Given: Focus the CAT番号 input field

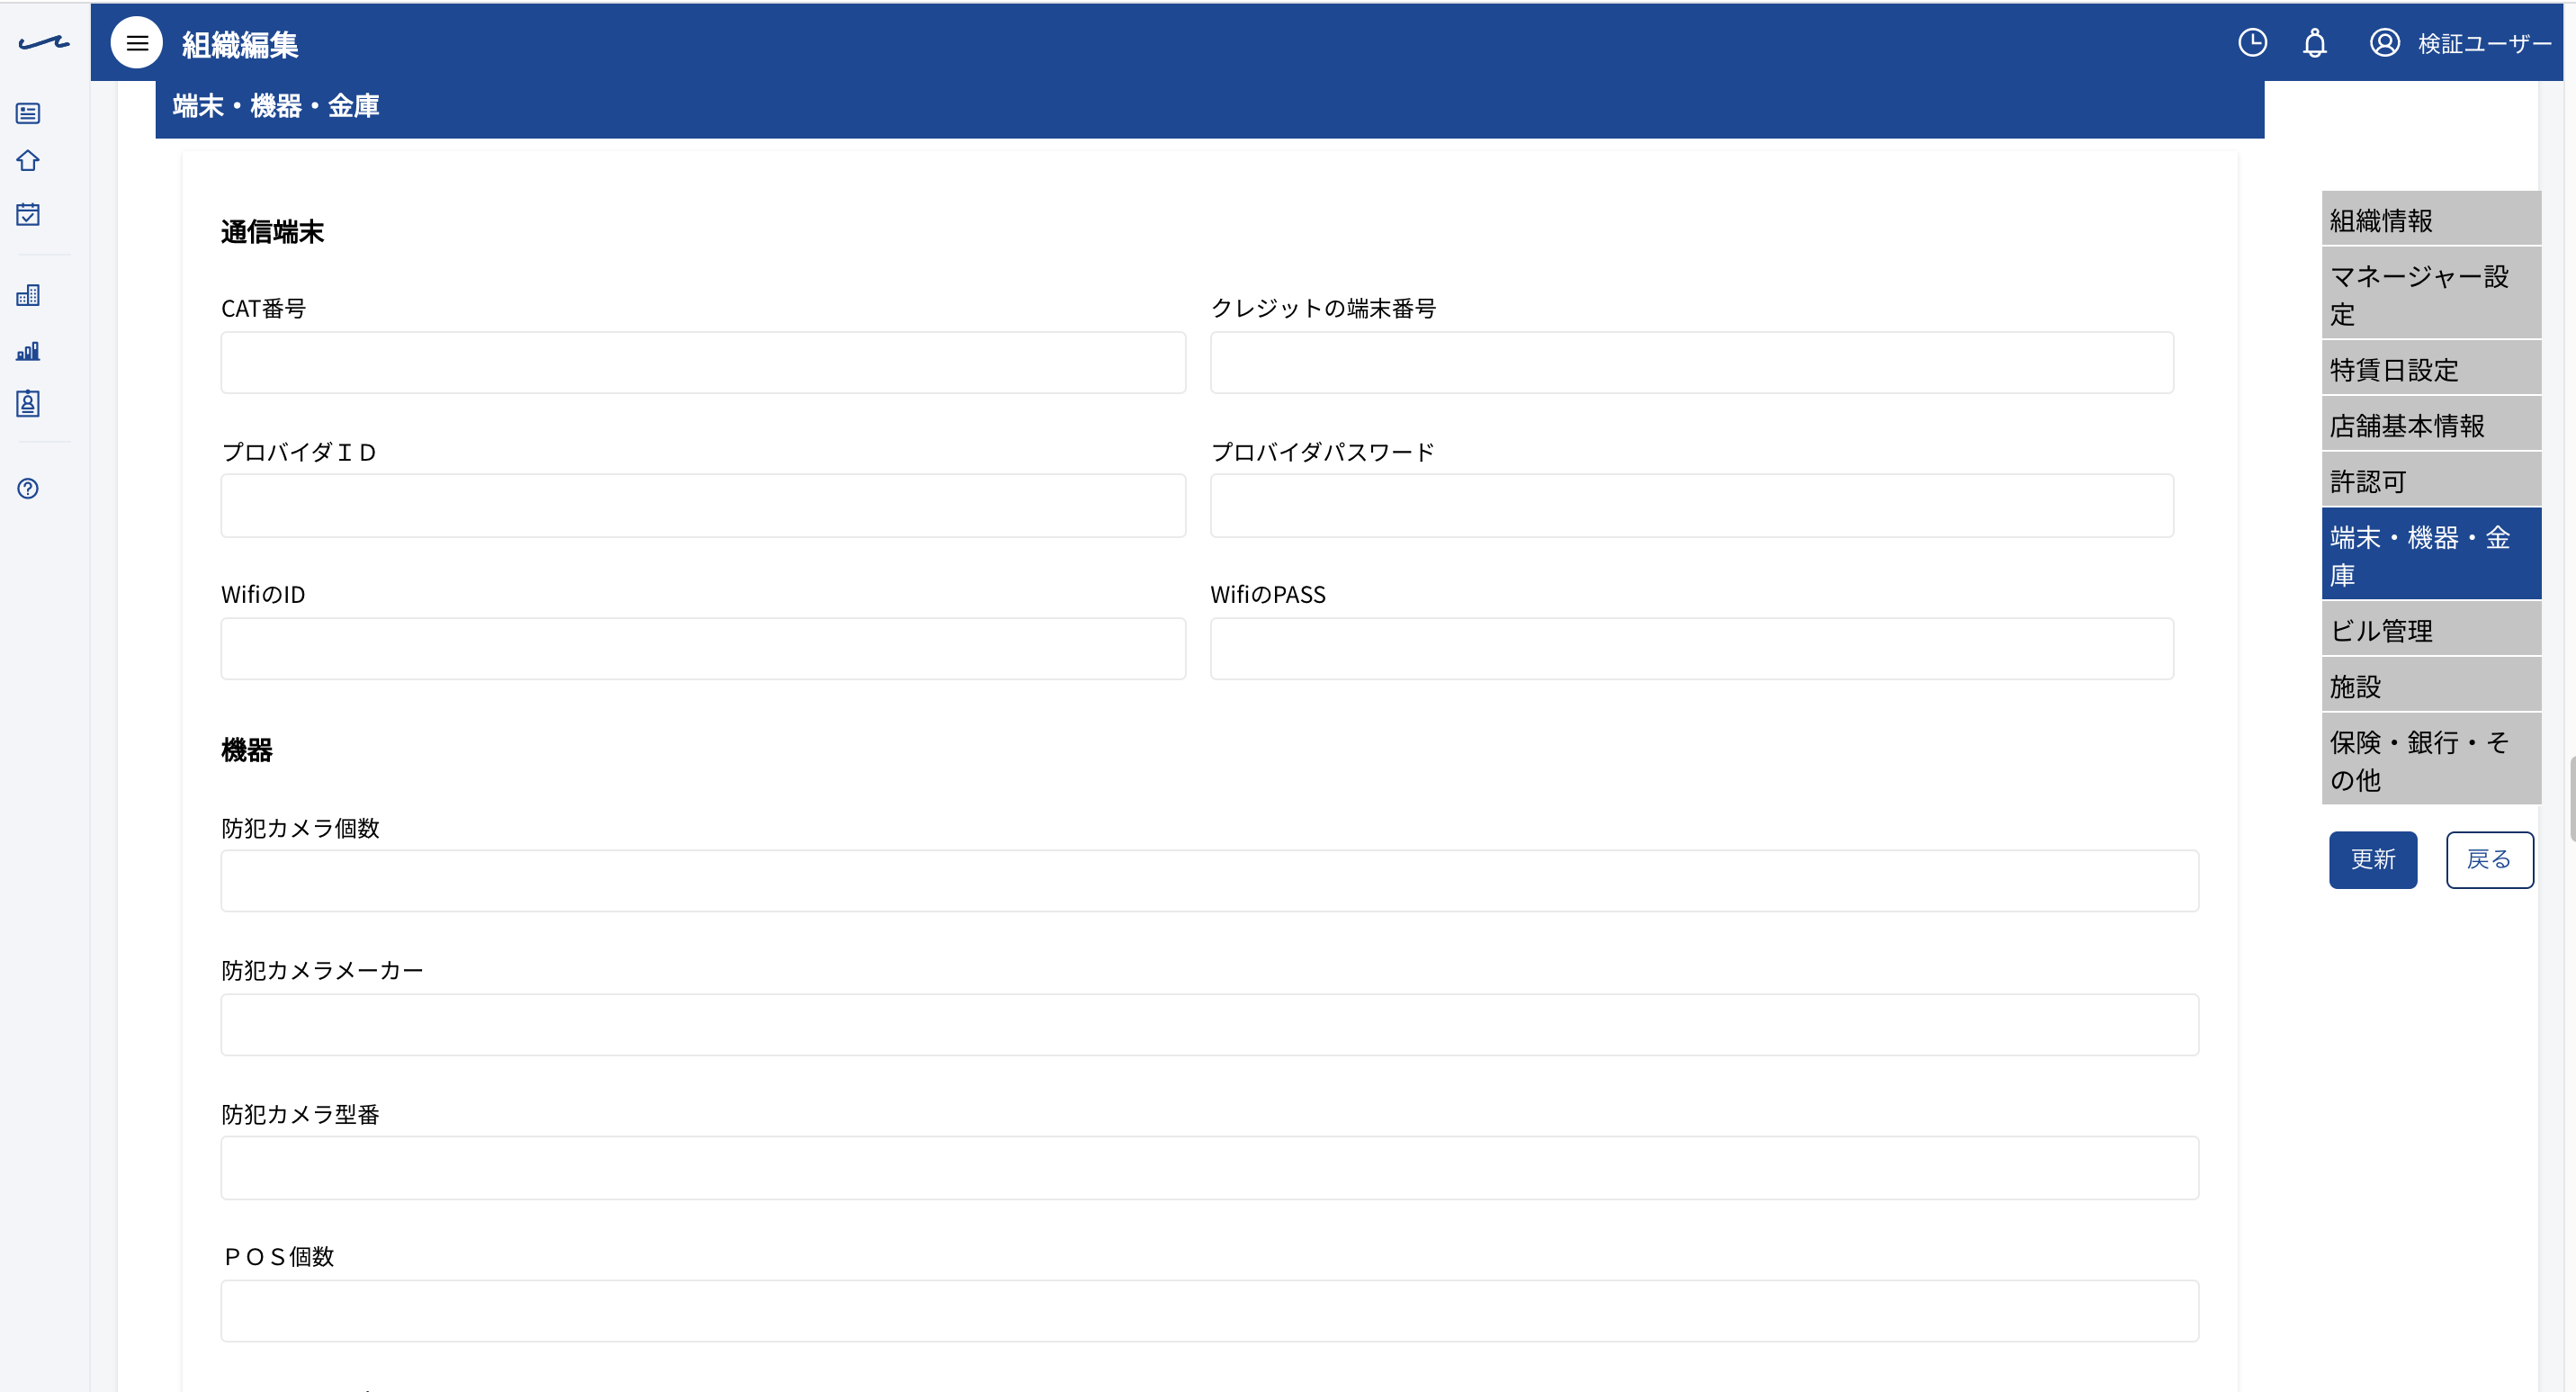Looking at the screenshot, I should point(703,362).
